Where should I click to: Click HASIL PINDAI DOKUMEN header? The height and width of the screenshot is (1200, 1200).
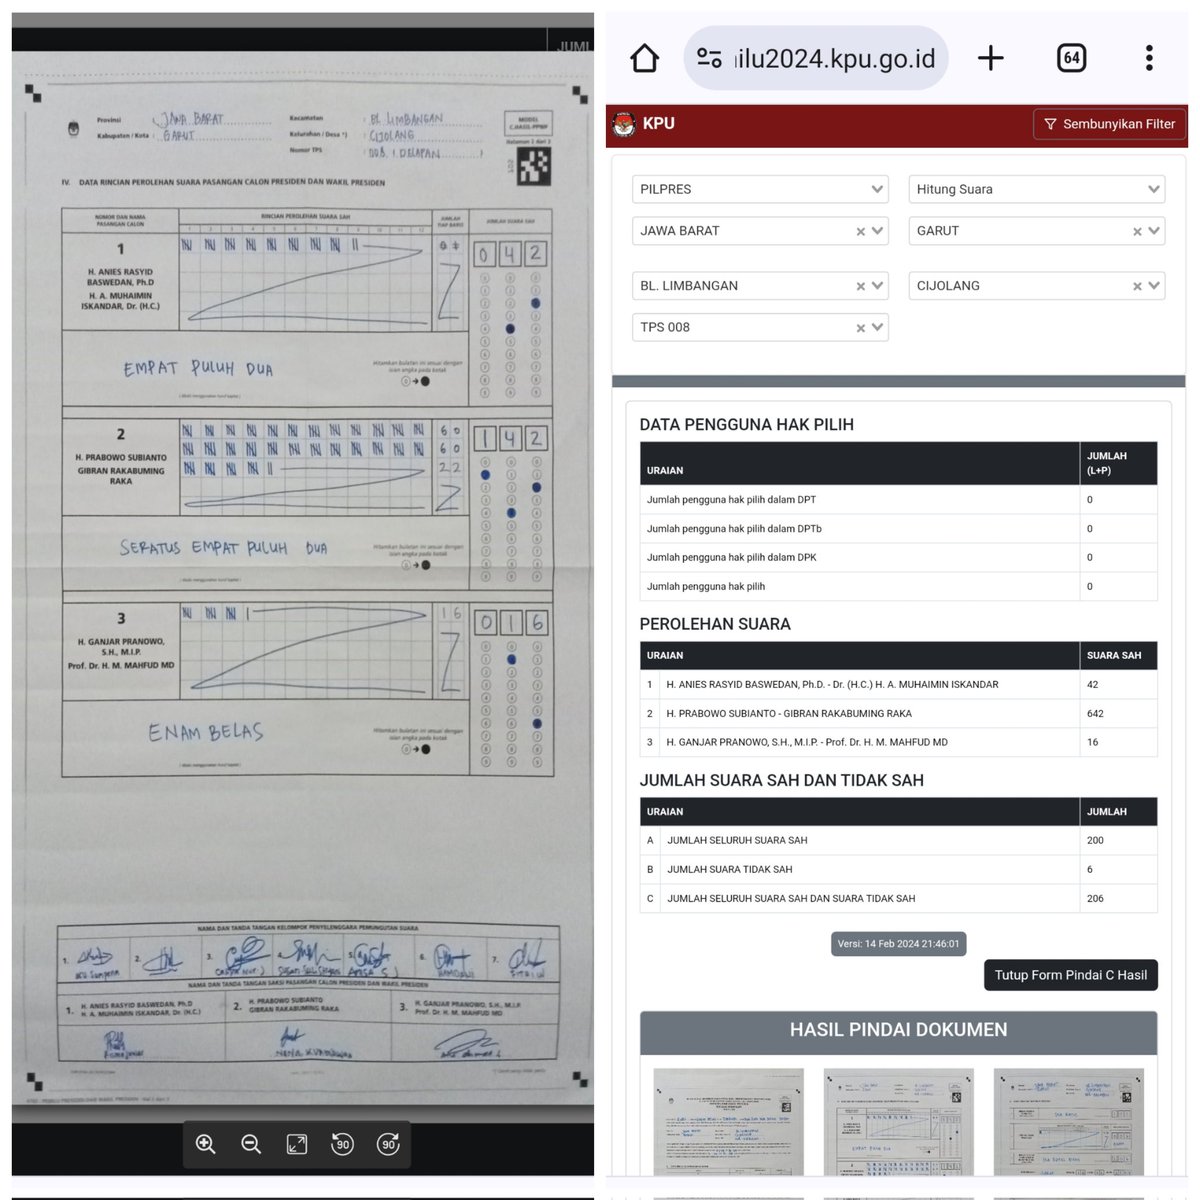click(898, 1030)
